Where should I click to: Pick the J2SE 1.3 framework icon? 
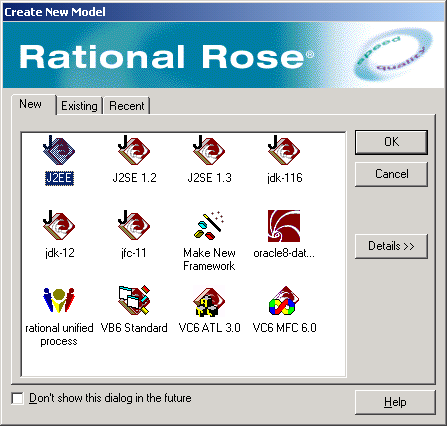[x=209, y=150]
